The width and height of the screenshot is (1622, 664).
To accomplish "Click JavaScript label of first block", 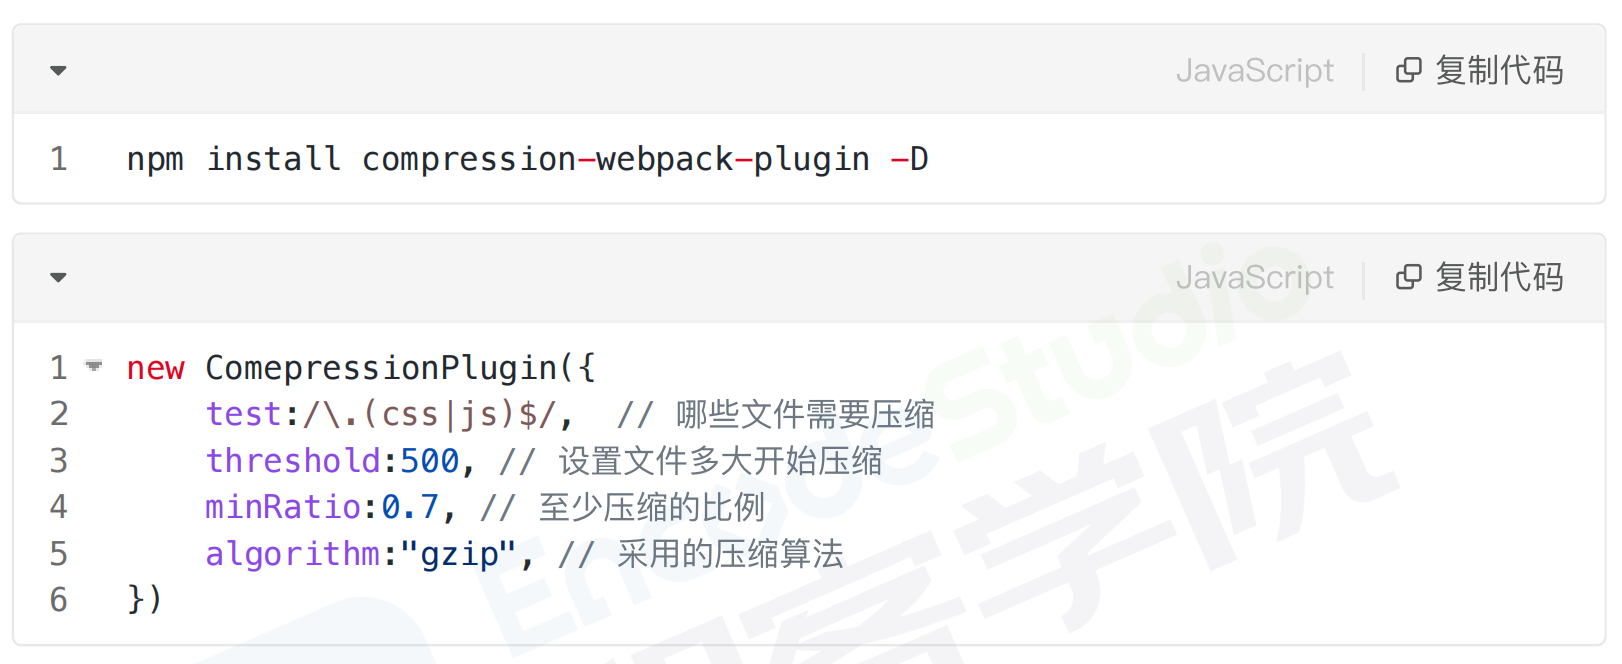I will point(1254,71).
